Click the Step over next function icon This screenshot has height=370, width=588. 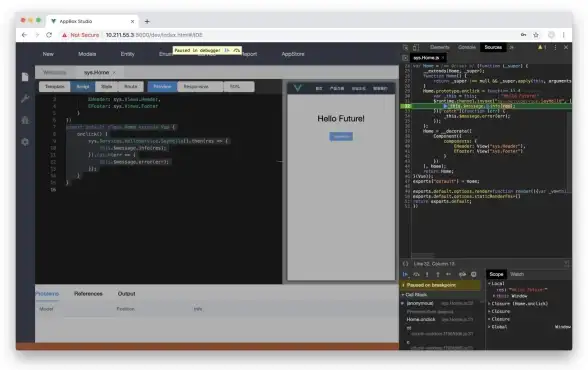point(416,274)
